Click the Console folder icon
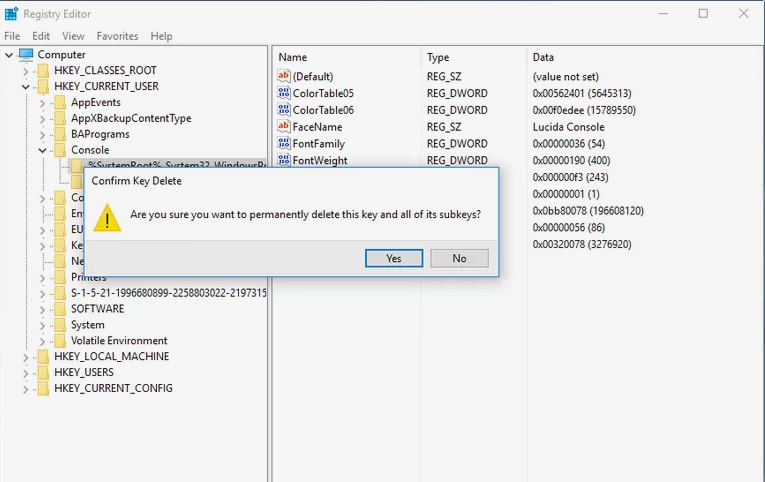Image resolution: width=765 pixels, height=482 pixels. (x=60, y=150)
